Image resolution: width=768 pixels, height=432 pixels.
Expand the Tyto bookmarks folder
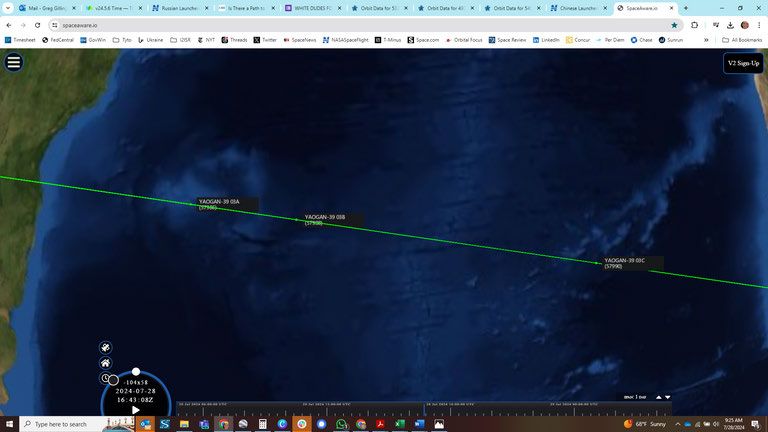(122, 40)
